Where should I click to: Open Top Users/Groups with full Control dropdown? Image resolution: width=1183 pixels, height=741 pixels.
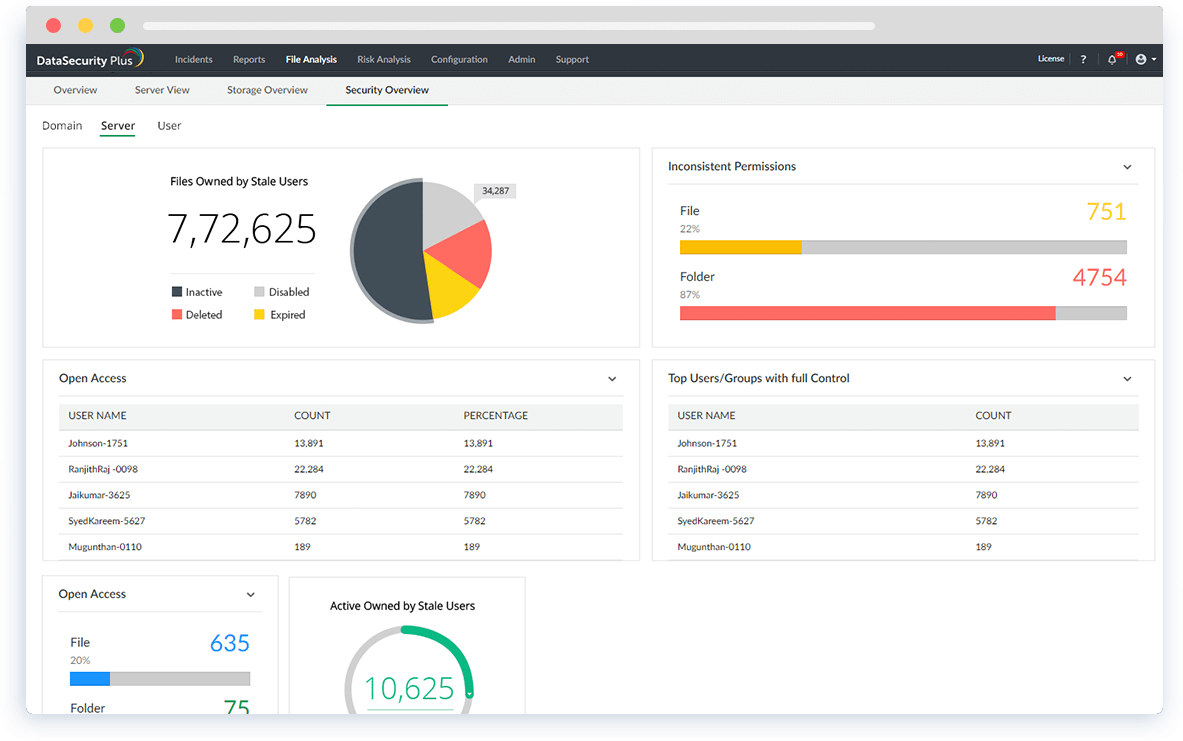pos(1127,379)
